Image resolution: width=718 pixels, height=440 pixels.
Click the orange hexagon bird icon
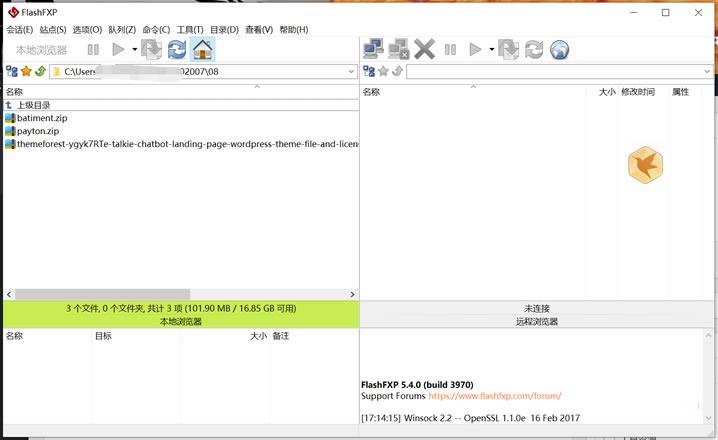click(x=645, y=165)
